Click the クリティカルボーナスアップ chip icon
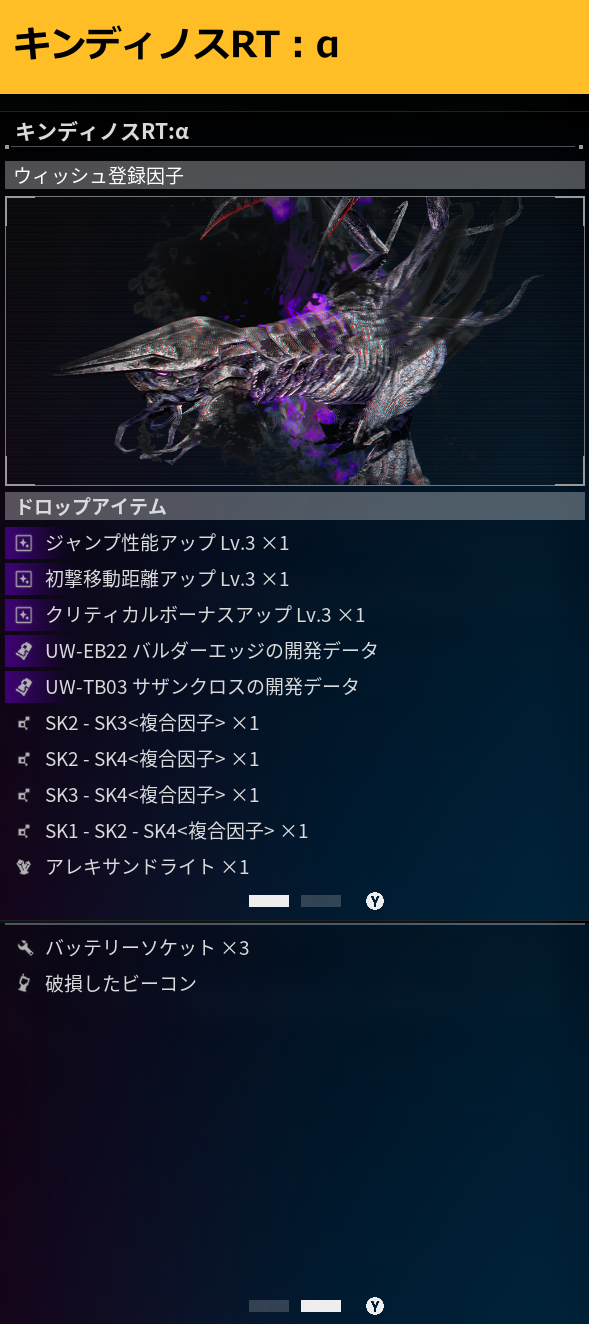This screenshot has height=1324, width=589. [24, 615]
